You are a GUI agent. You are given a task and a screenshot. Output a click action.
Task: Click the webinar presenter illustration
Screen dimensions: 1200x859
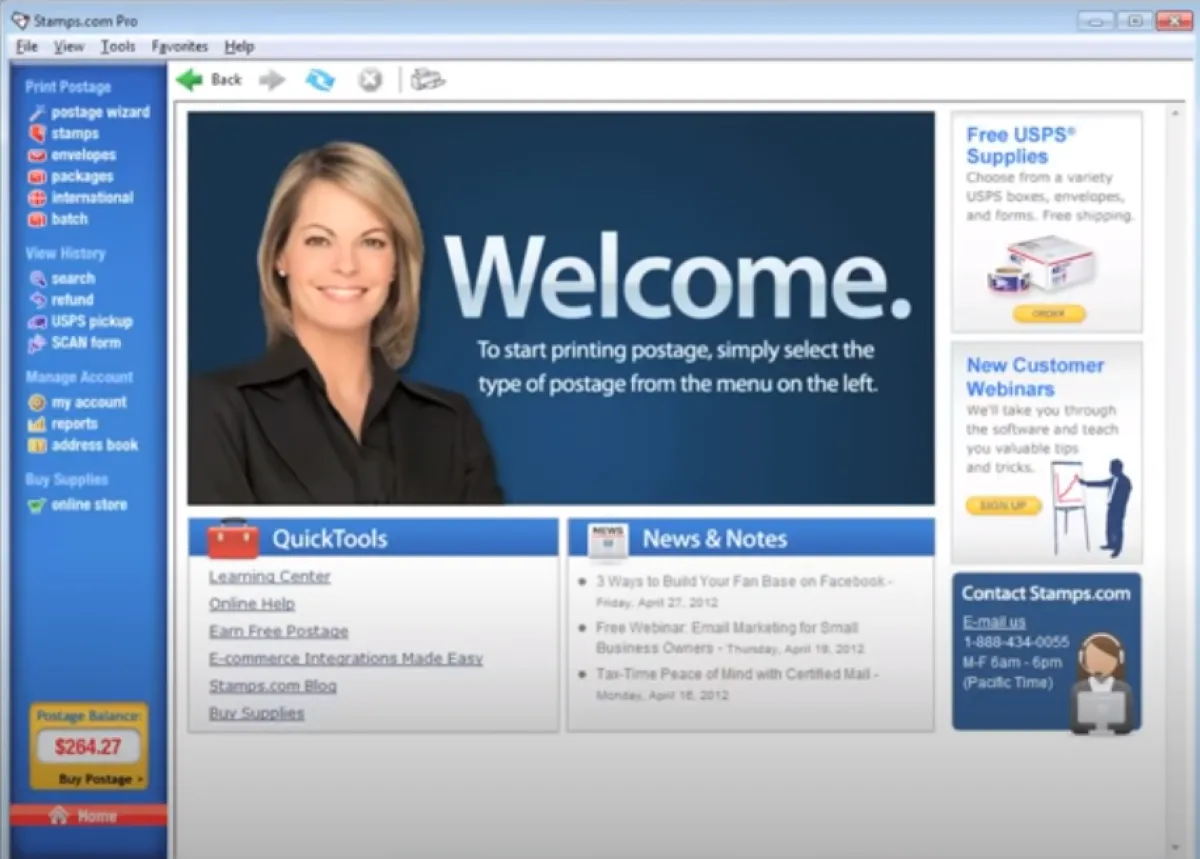tap(1091, 507)
